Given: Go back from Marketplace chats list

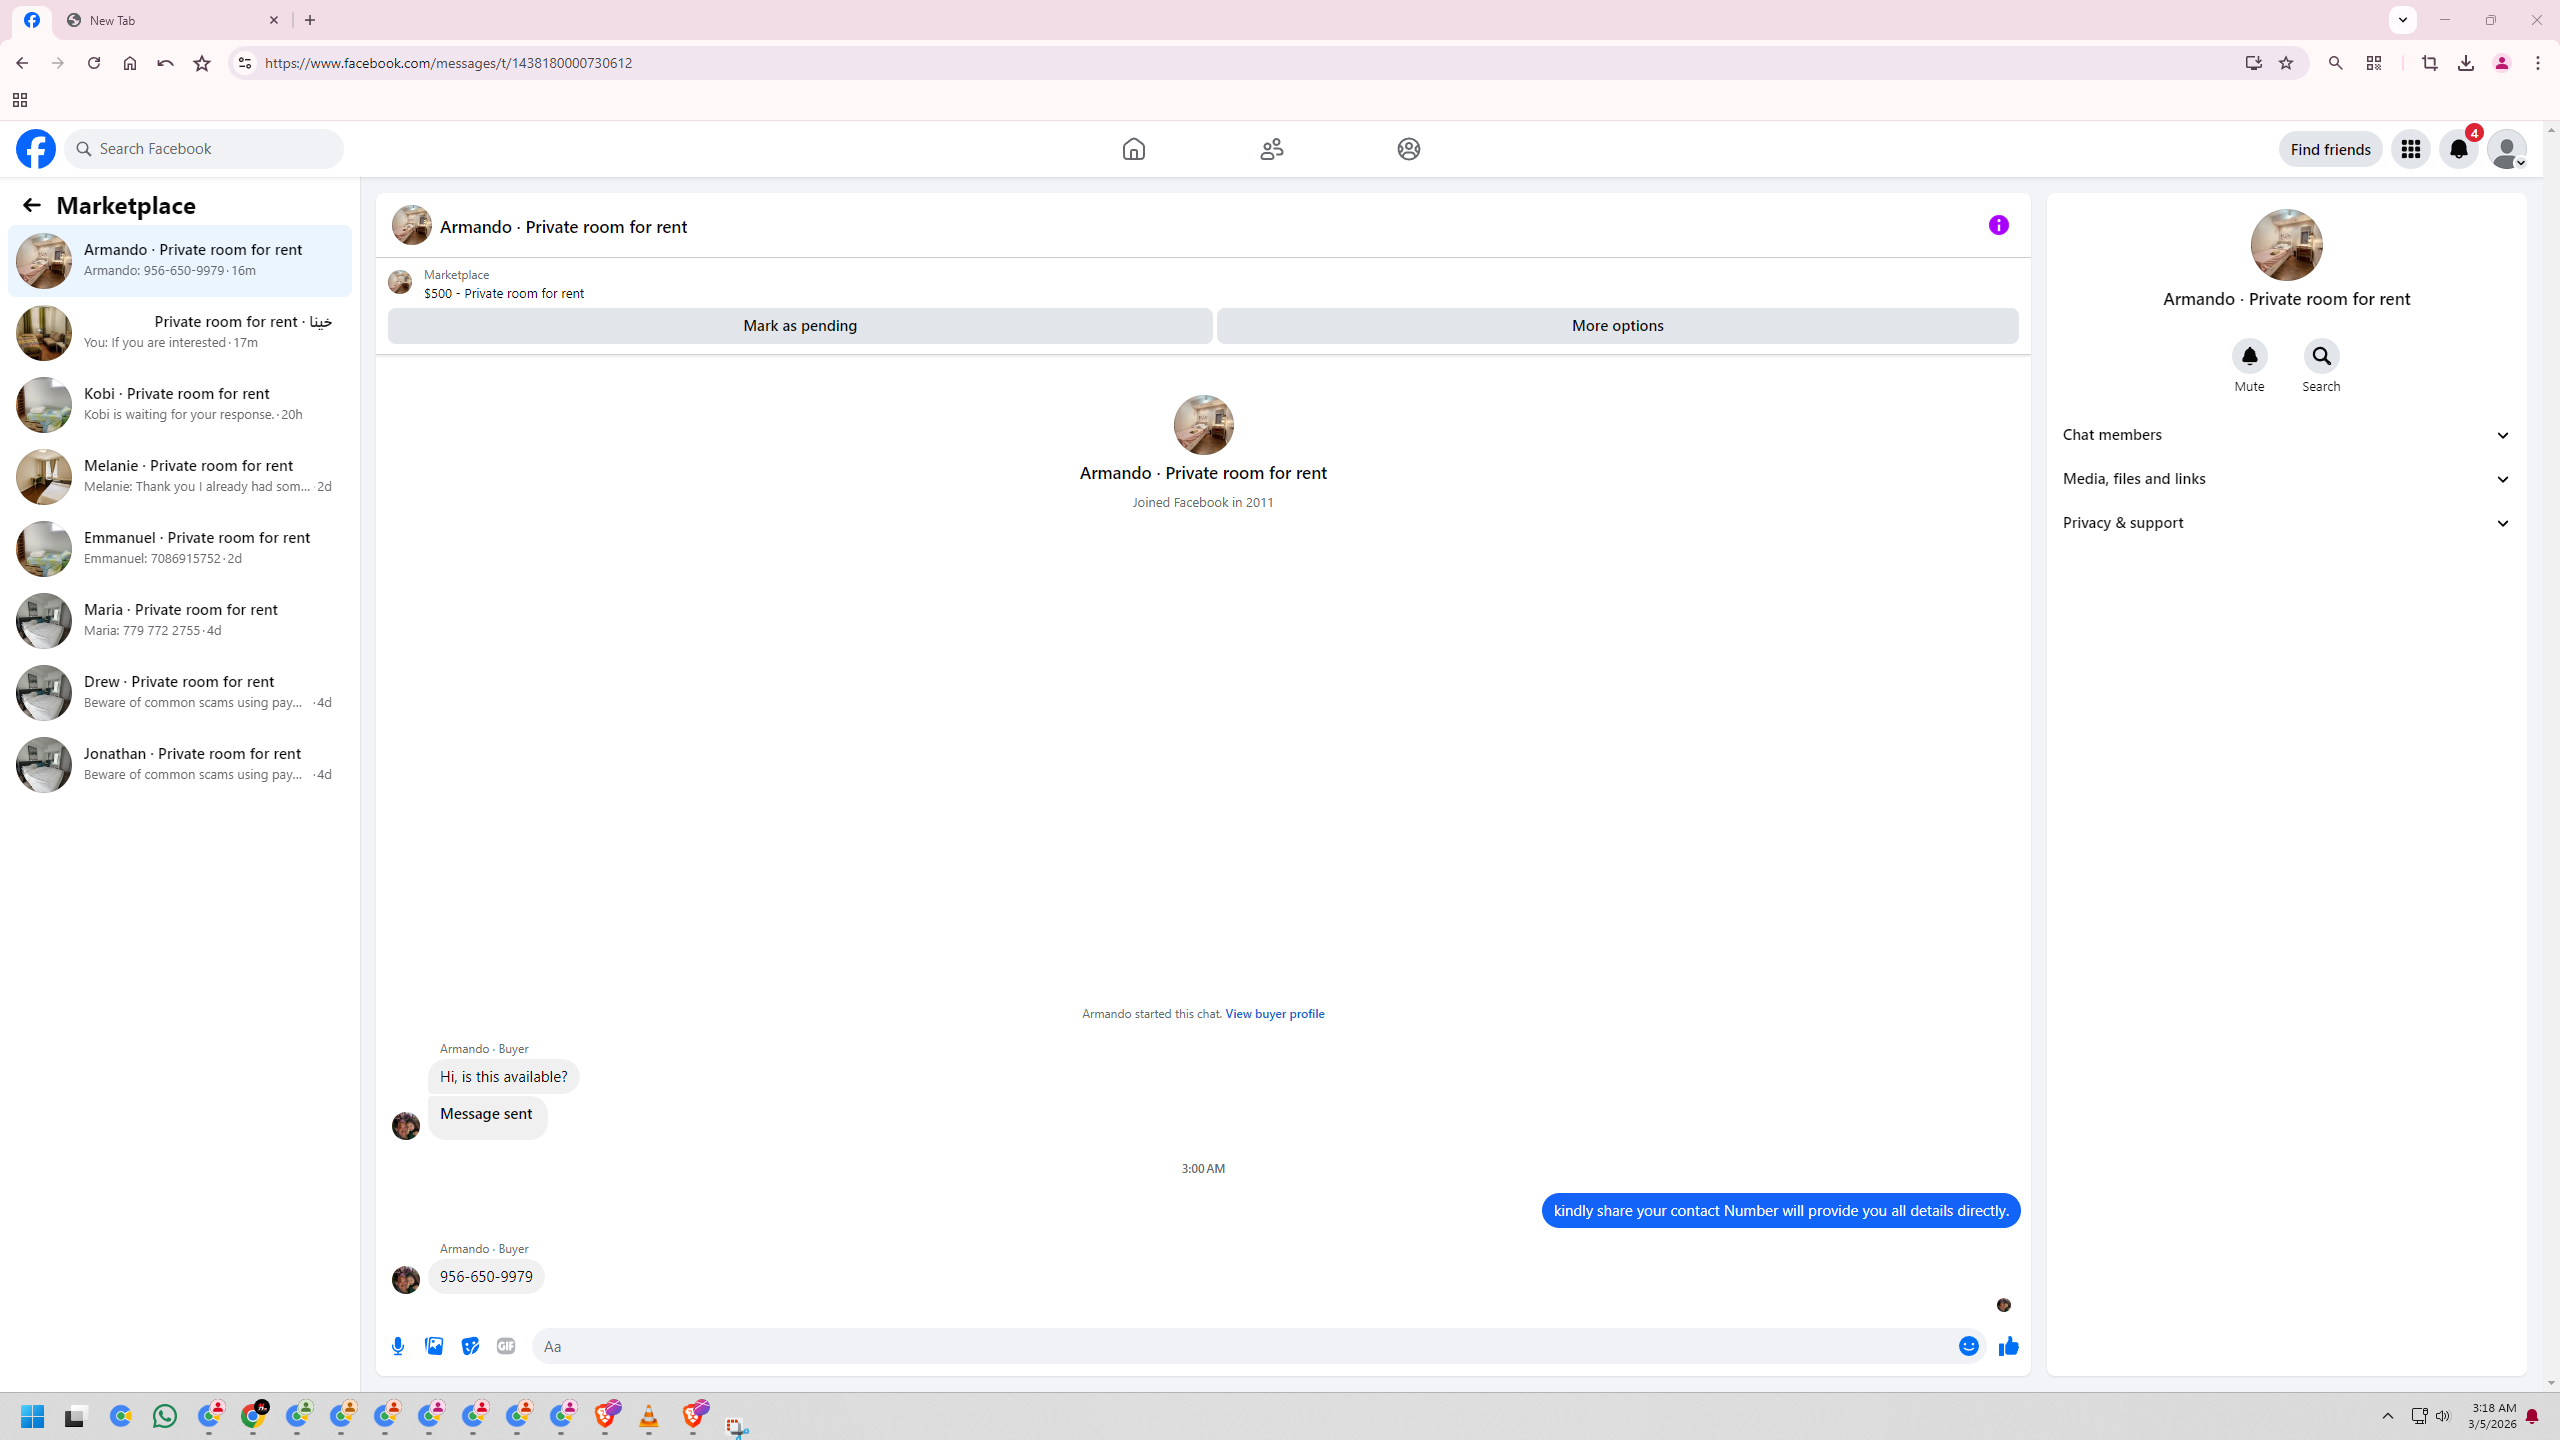Looking at the screenshot, I should click(31, 205).
